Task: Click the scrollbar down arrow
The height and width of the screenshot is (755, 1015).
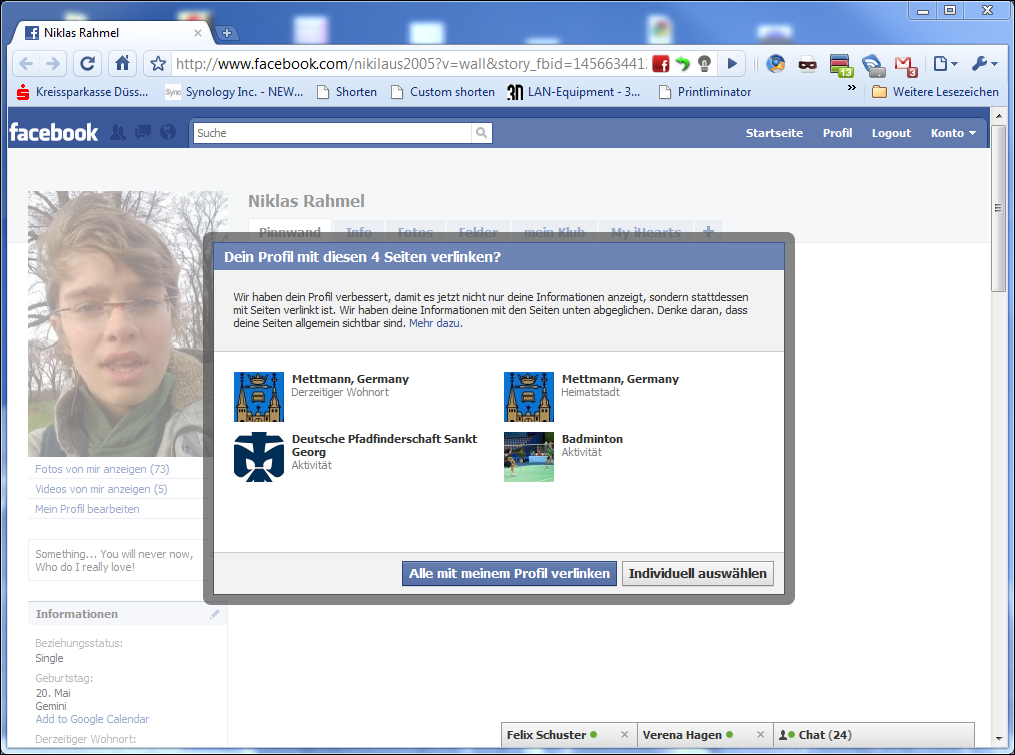Action: pos(999,739)
